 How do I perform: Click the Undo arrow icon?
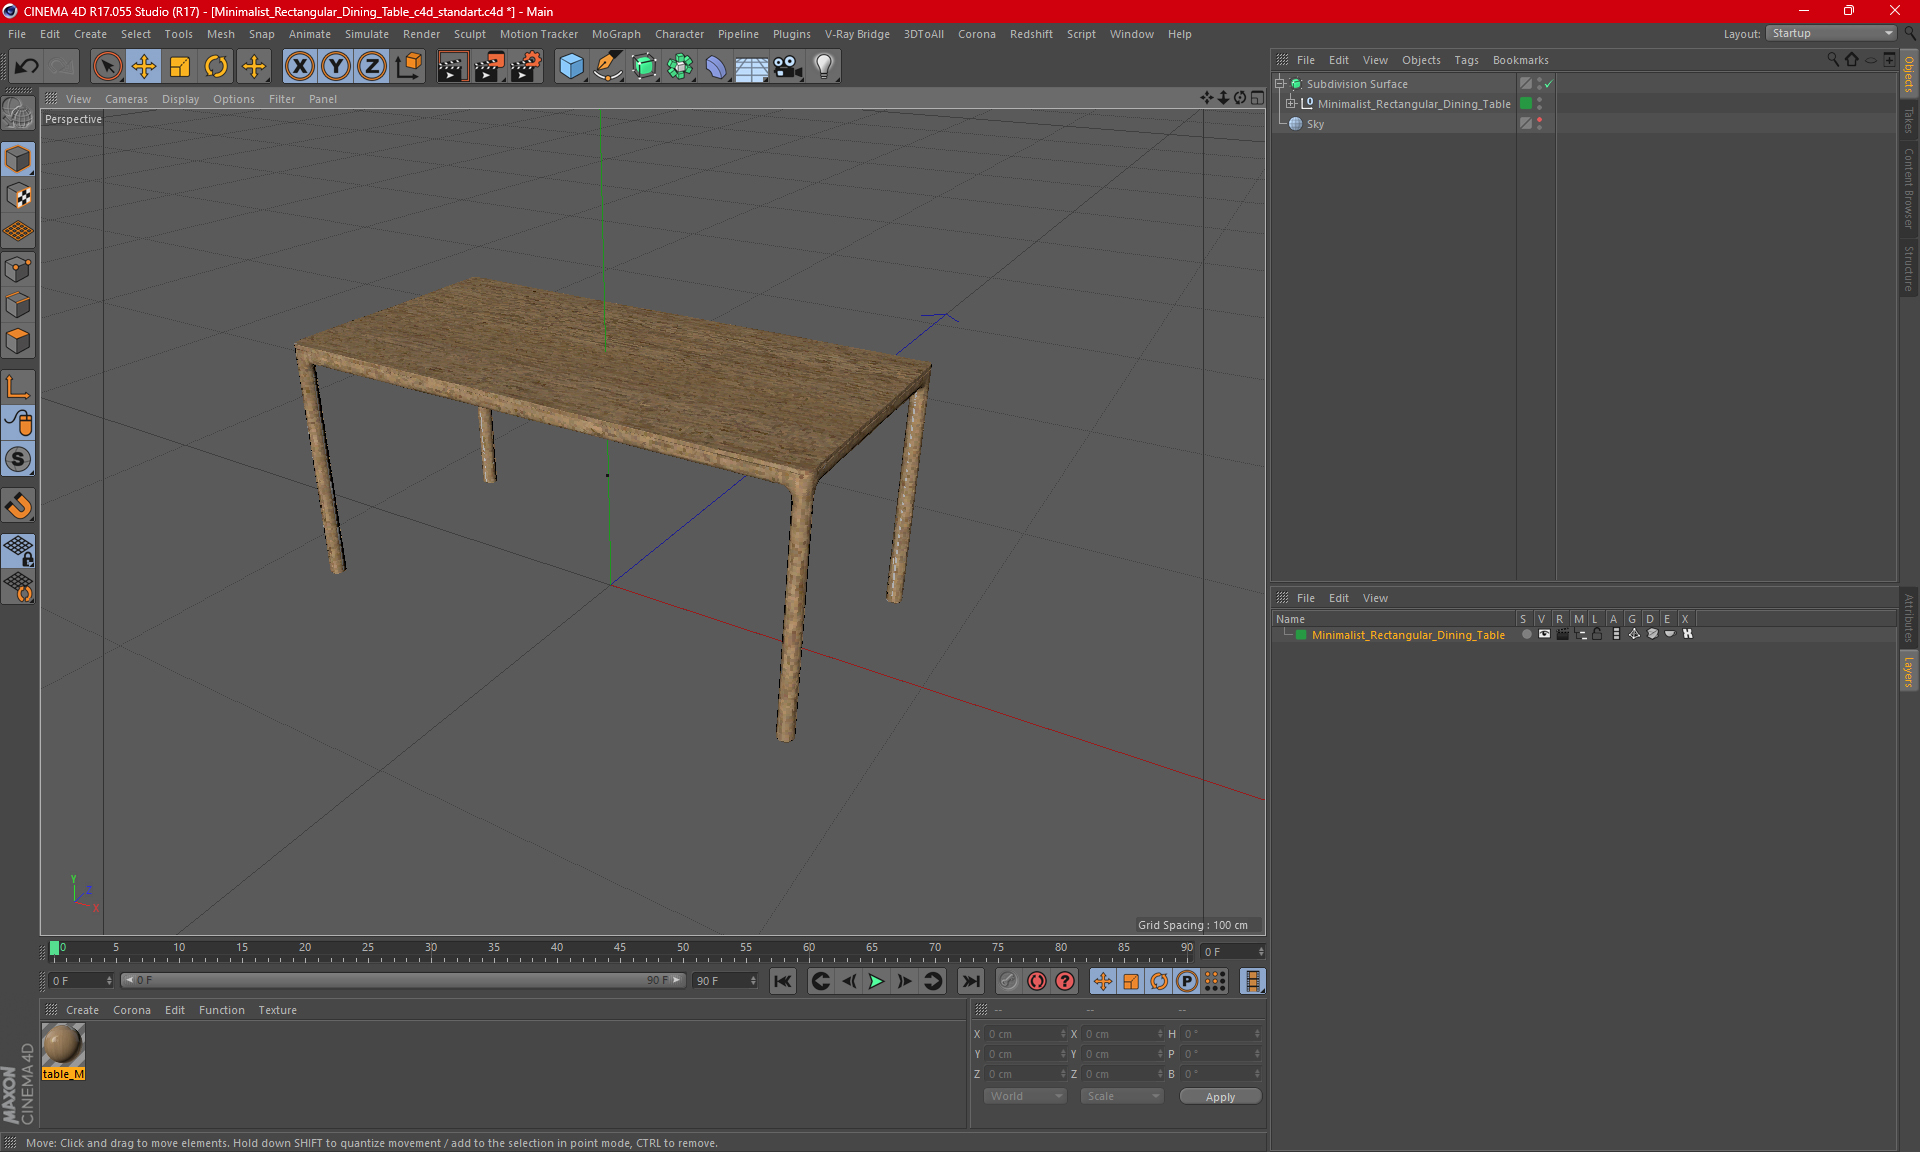[x=27, y=67]
